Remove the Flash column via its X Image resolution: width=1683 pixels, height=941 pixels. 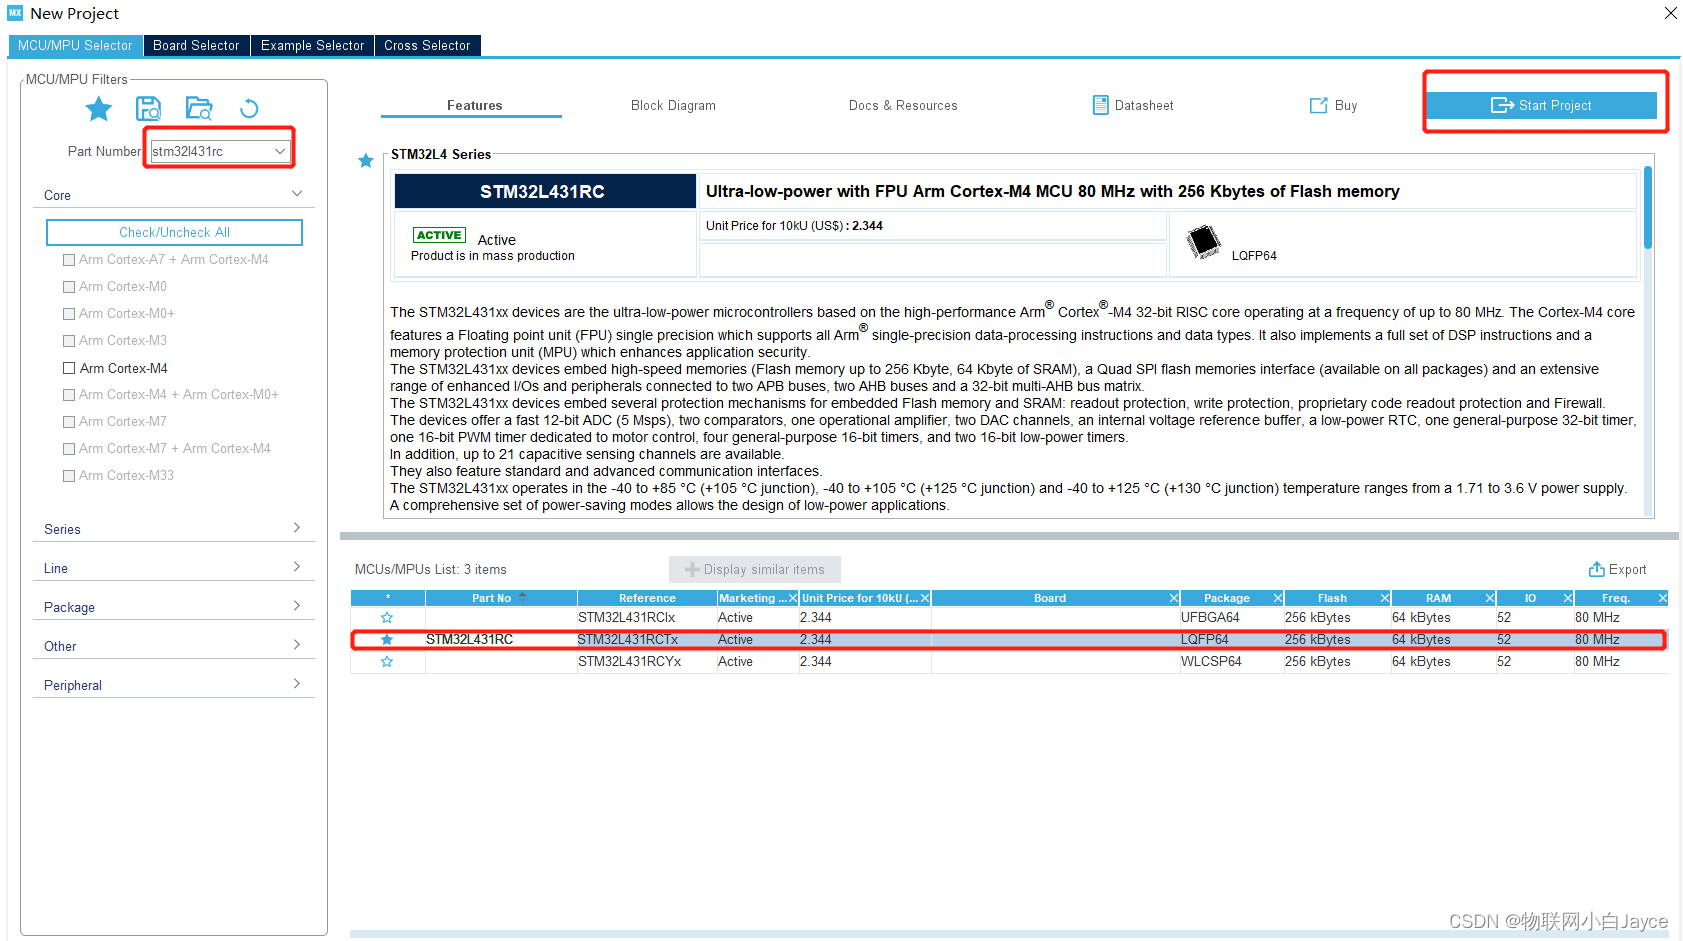click(x=1385, y=598)
